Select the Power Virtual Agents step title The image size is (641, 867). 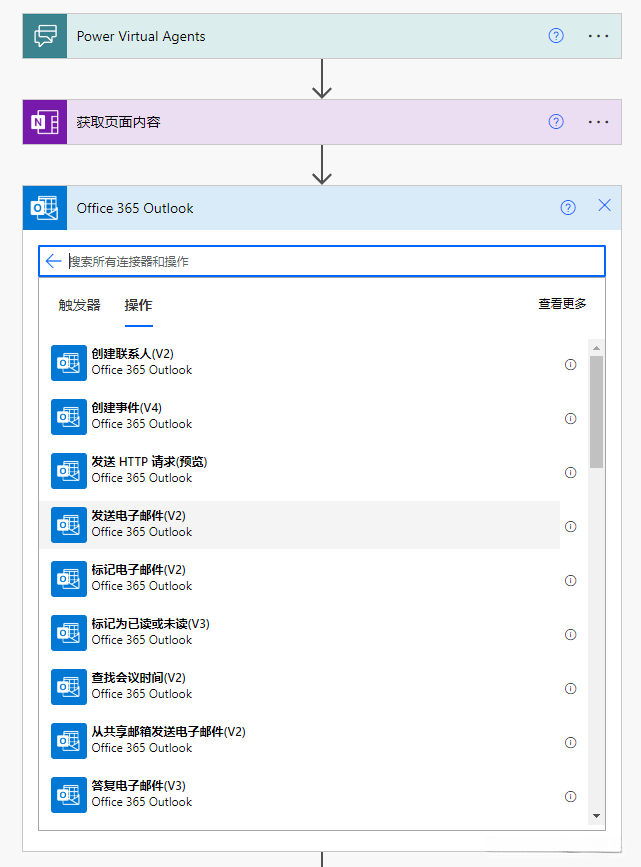tap(141, 36)
